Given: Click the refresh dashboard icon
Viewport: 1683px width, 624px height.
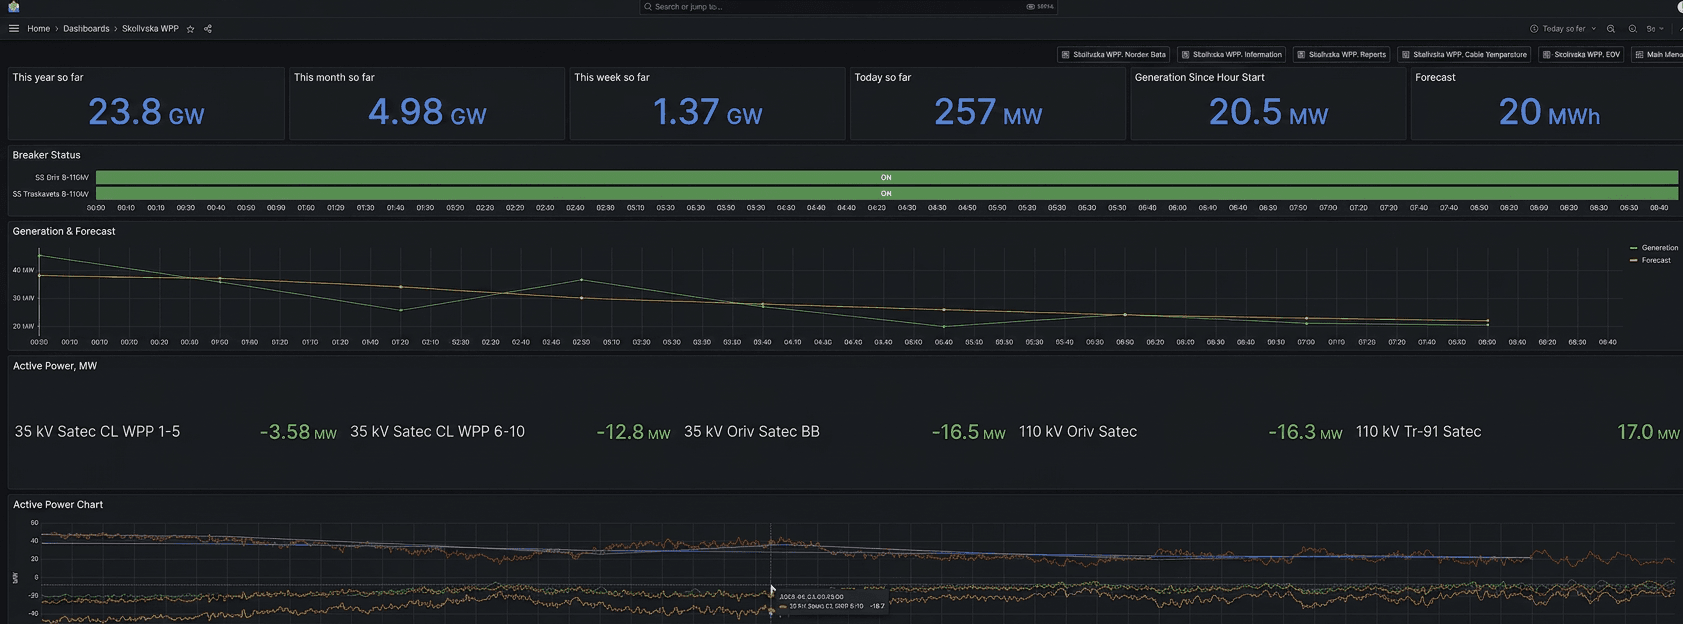Looking at the screenshot, I should click(1633, 29).
